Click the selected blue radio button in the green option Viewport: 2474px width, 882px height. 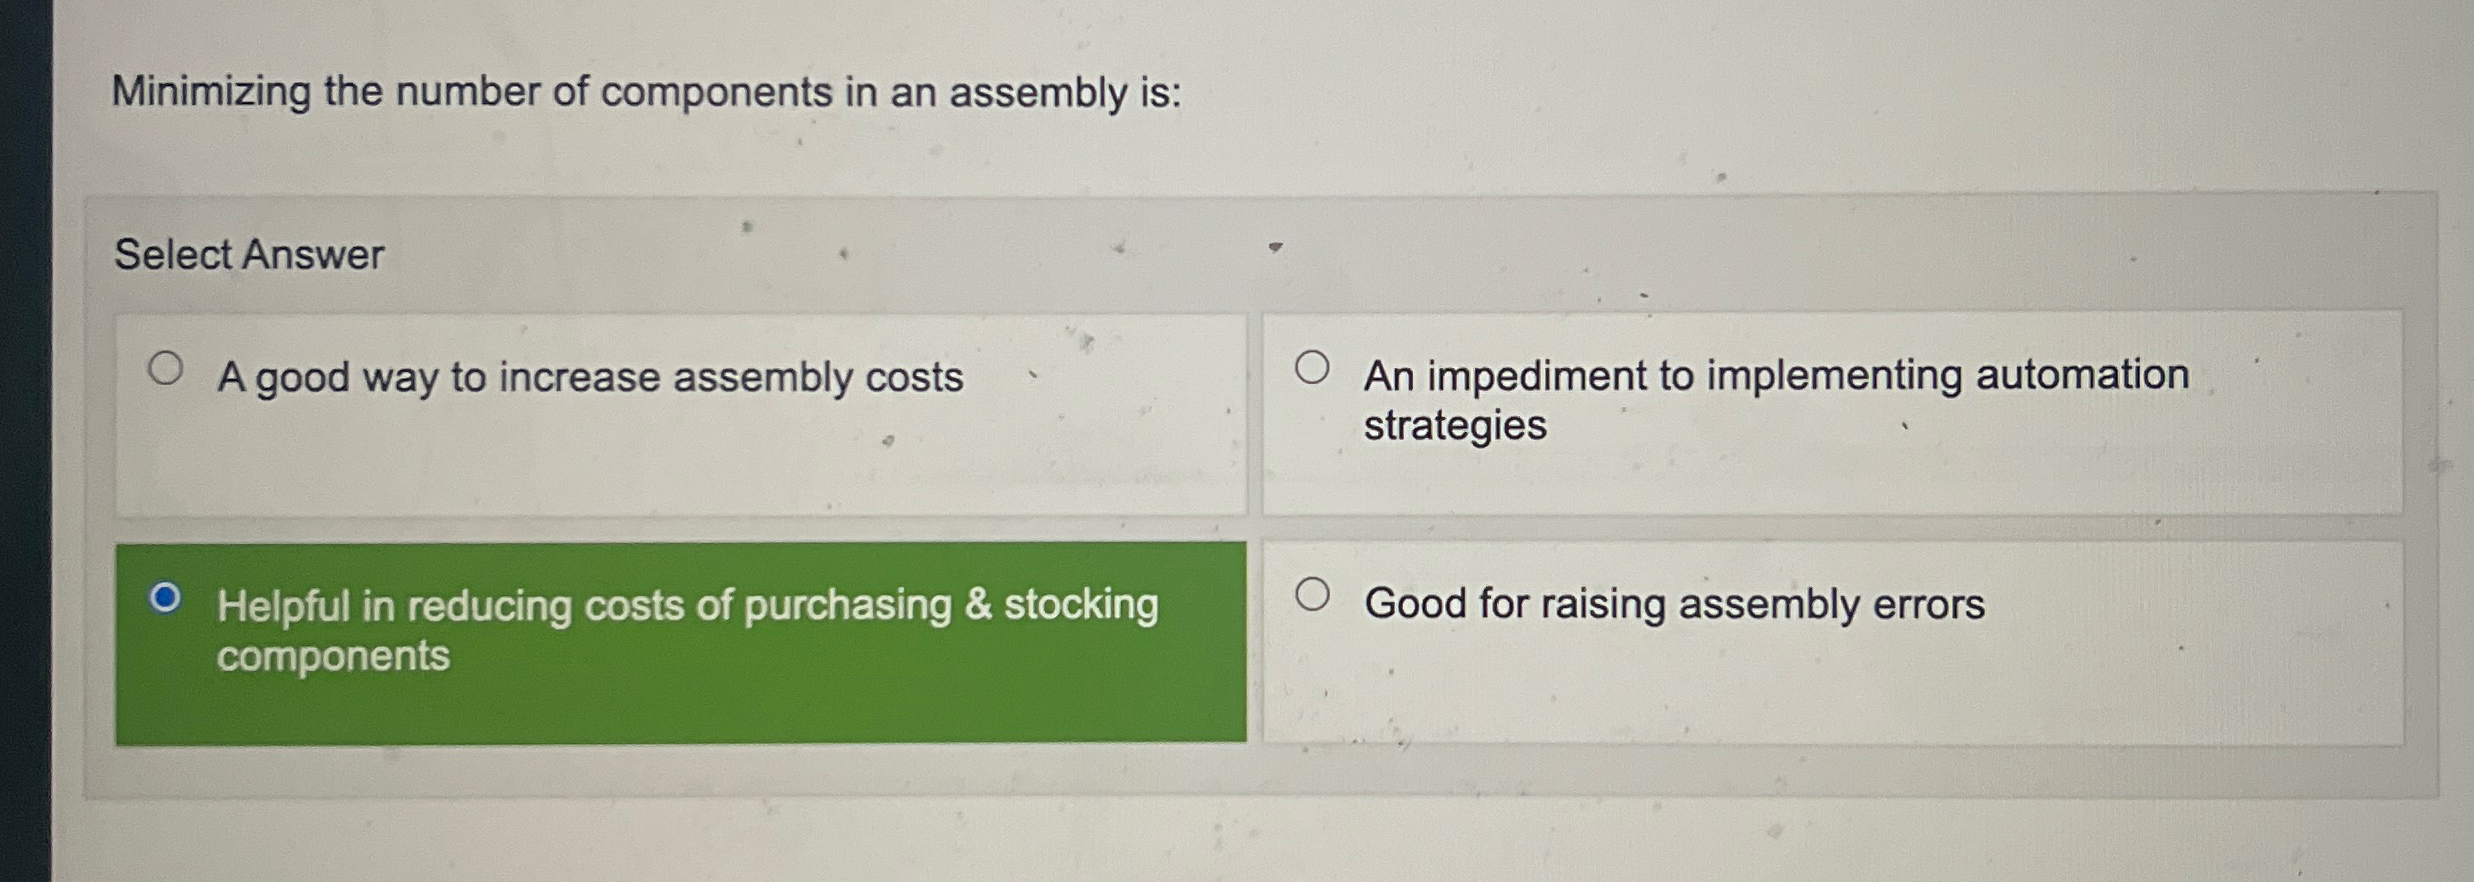point(165,598)
